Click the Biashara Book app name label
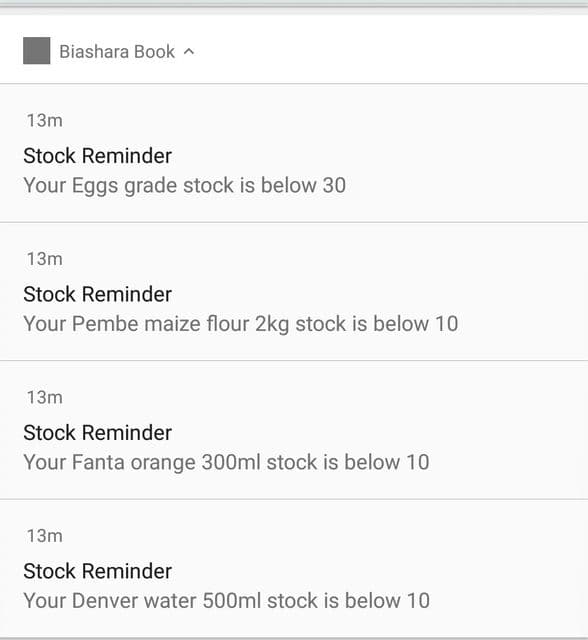 [x=118, y=52]
